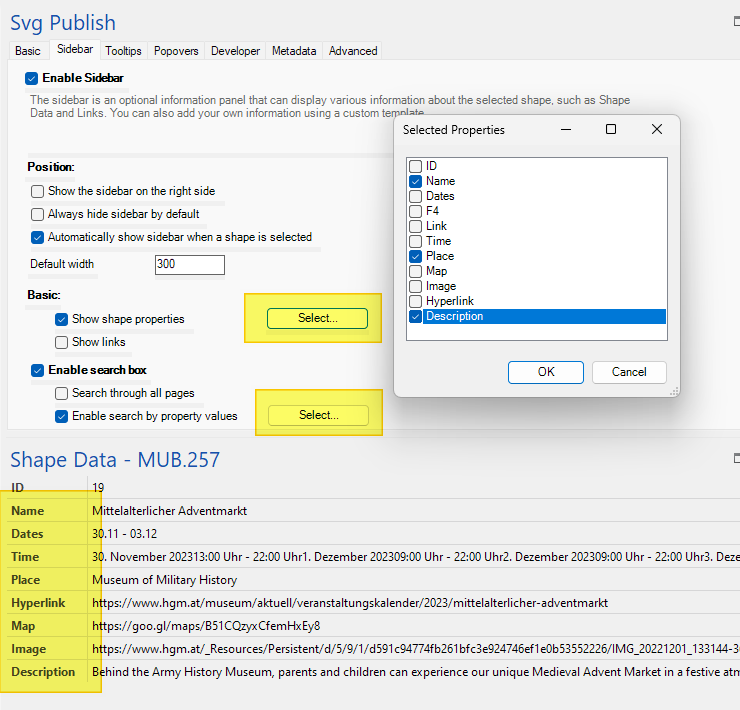Screen dimensions: 740x710
Task: Open the Advanced tab
Action: click(353, 51)
